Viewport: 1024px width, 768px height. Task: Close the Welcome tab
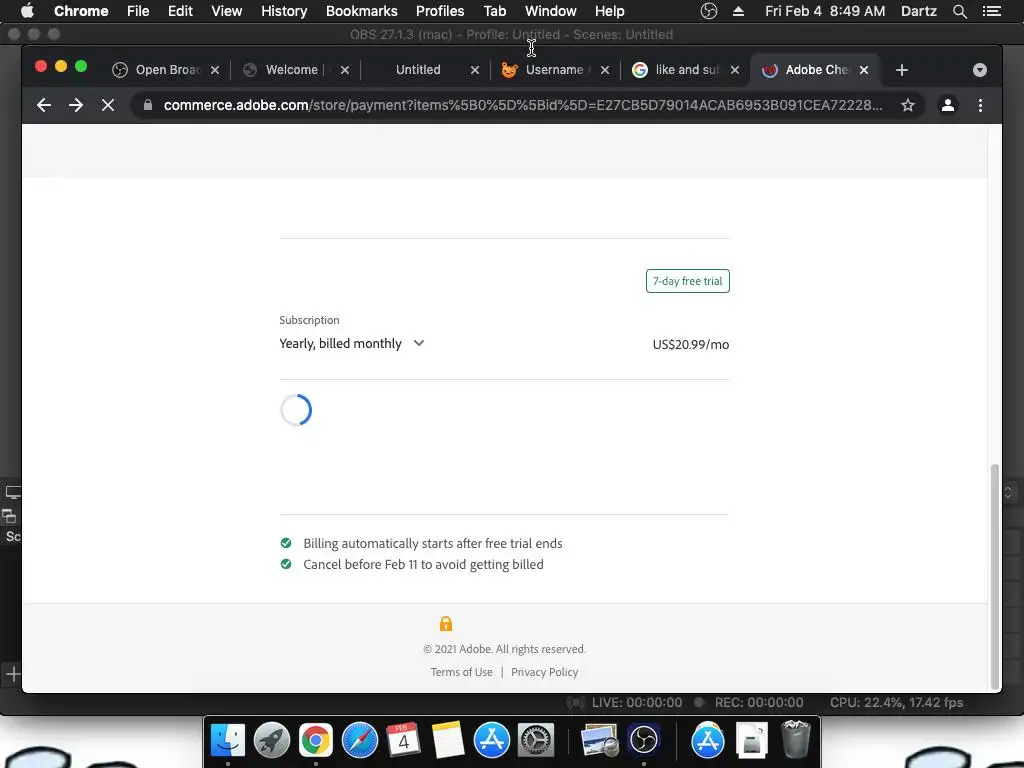click(345, 70)
